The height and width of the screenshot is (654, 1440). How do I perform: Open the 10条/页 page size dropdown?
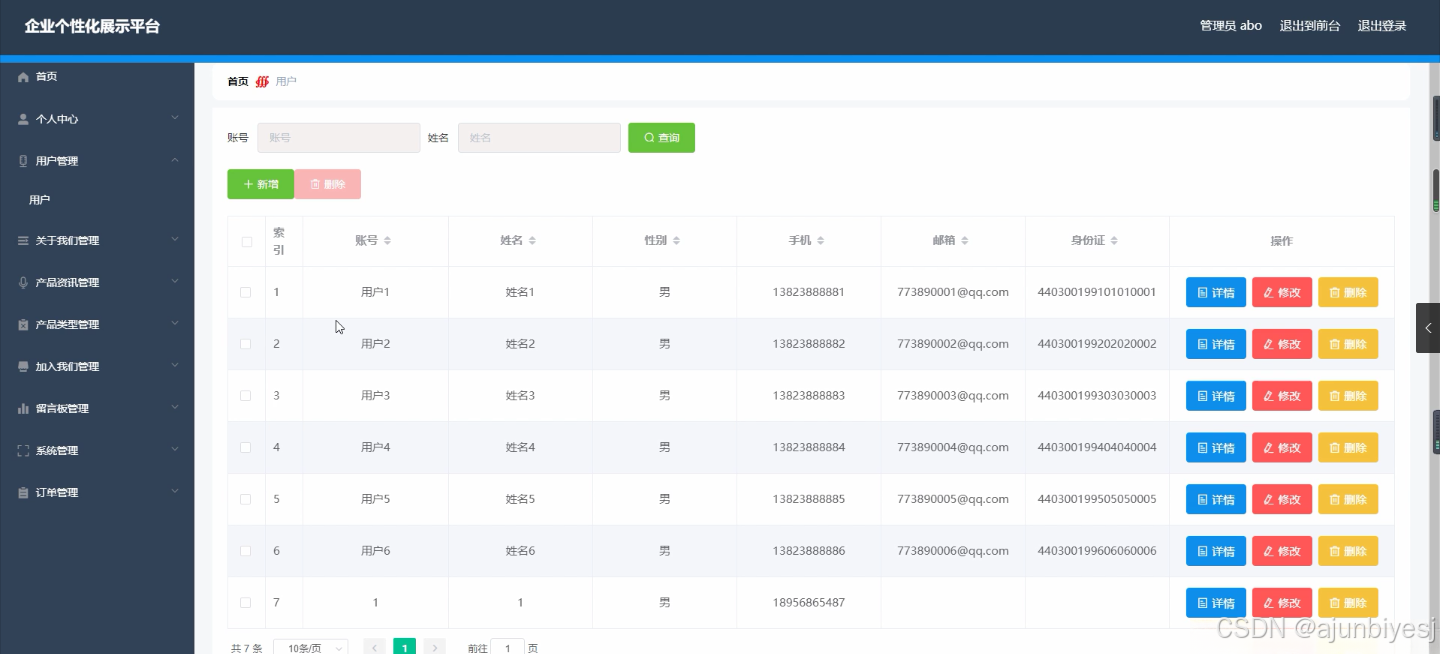point(311,648)
